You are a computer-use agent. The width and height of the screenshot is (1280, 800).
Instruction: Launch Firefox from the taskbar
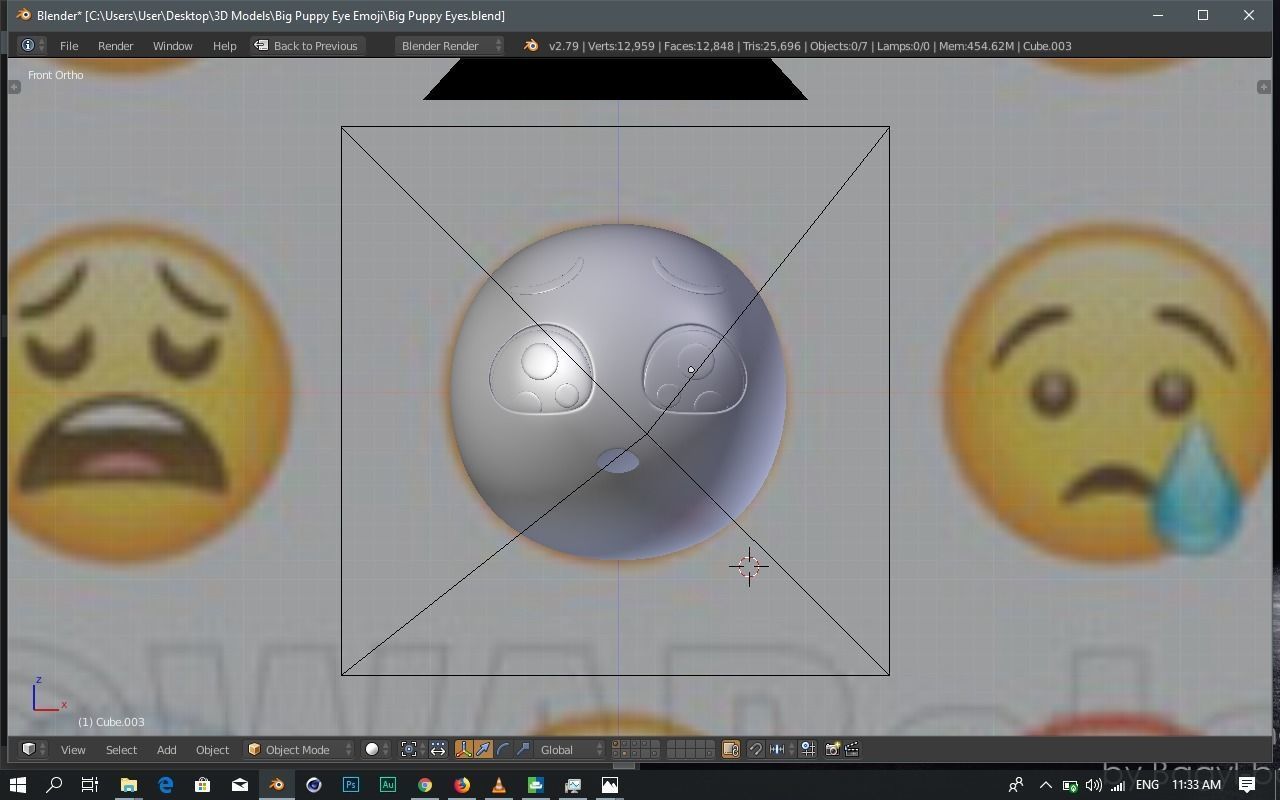click(x=461, y=785)
